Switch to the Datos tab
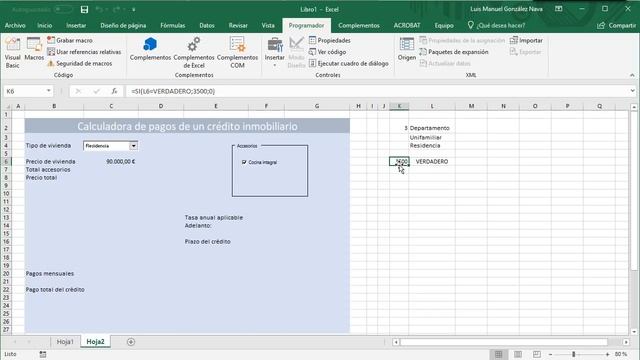The image size is (640, 360). (x=207, y=25)
